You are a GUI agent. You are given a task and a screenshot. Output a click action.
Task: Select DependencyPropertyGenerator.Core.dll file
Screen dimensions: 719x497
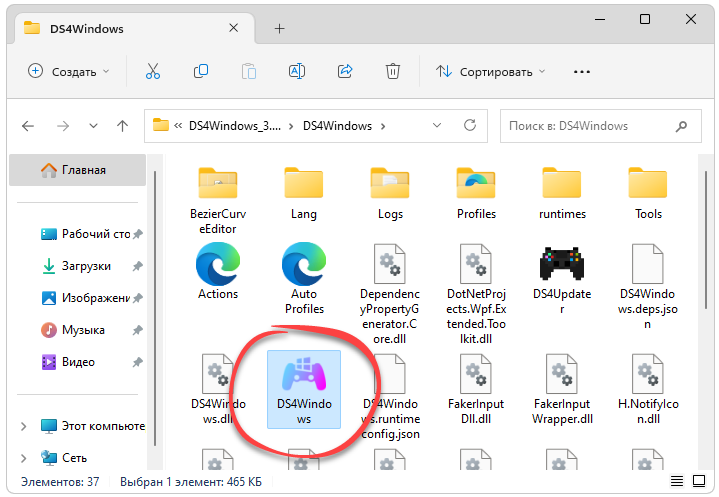pos(390,294)
